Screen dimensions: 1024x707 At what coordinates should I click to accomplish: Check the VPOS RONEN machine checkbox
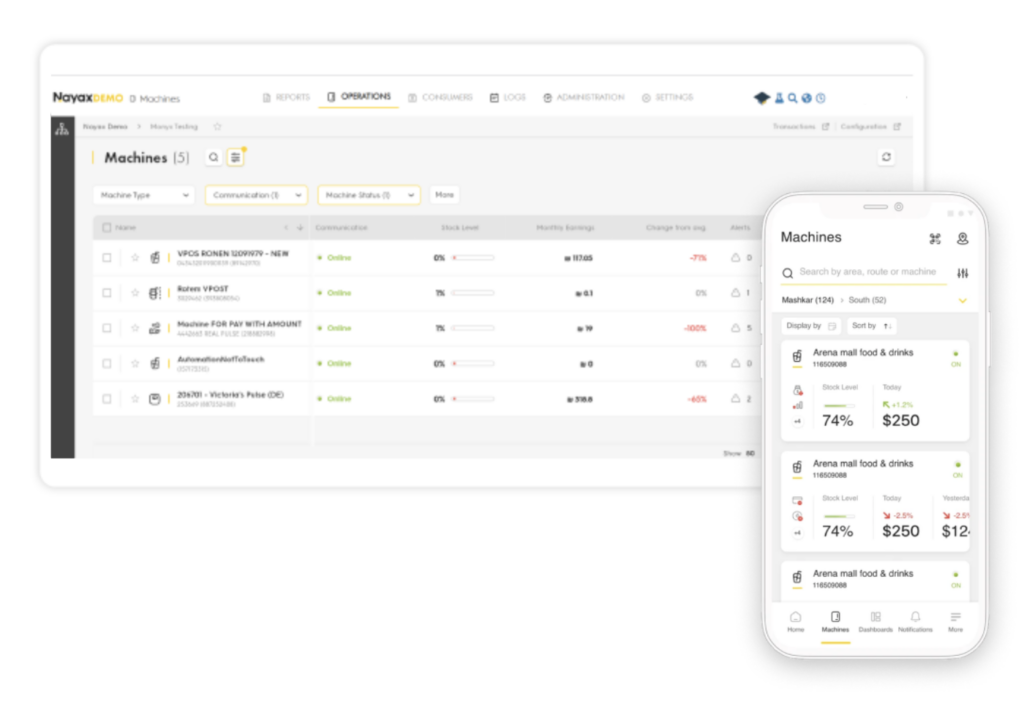[107, 258]
